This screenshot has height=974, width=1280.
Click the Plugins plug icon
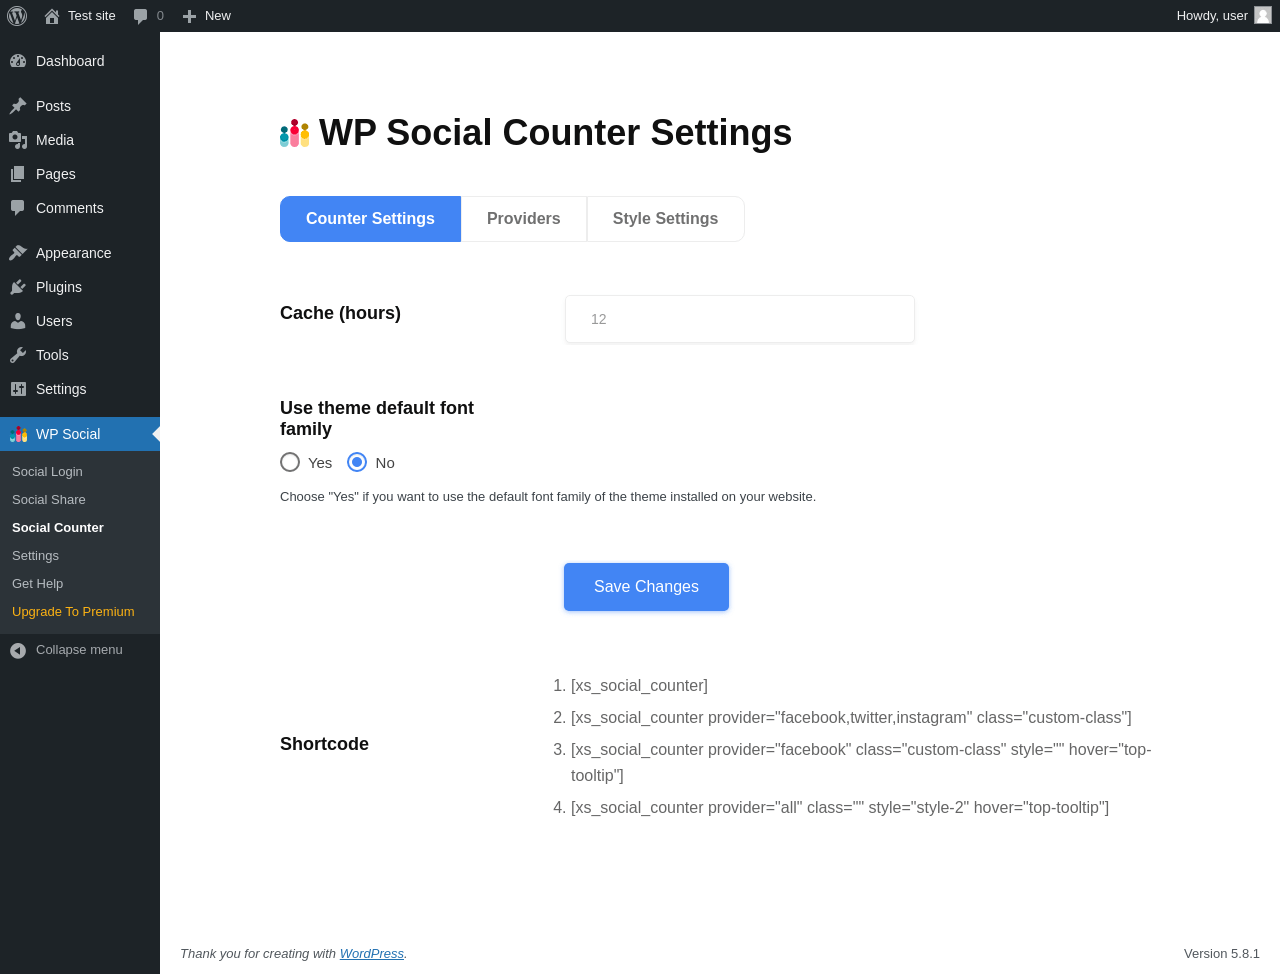[x=18, y=287]
